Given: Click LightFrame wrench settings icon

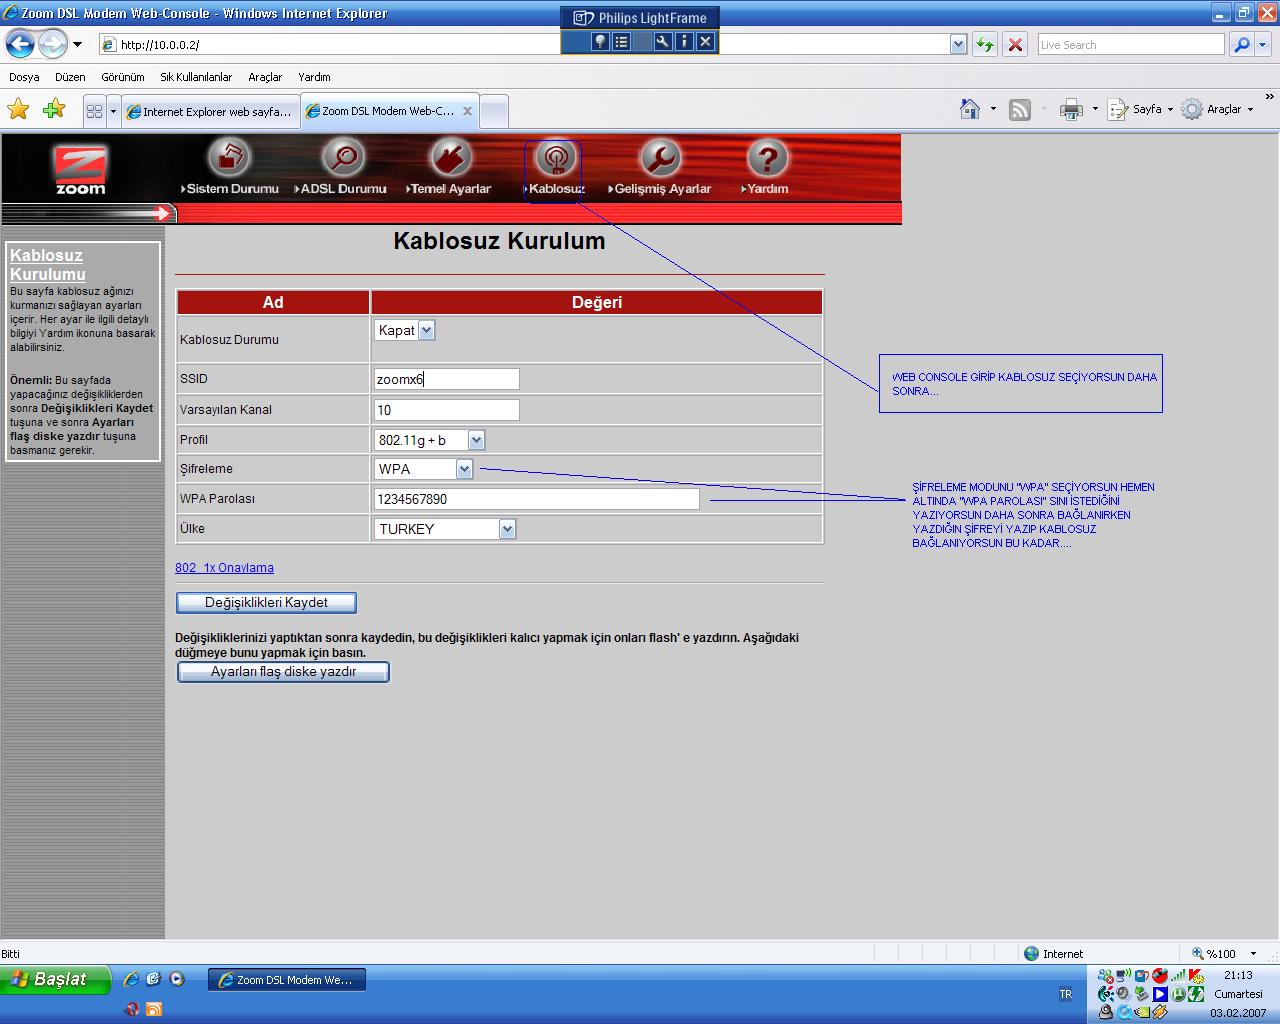Looking at the screenshot, I should (x=662, y=41).
